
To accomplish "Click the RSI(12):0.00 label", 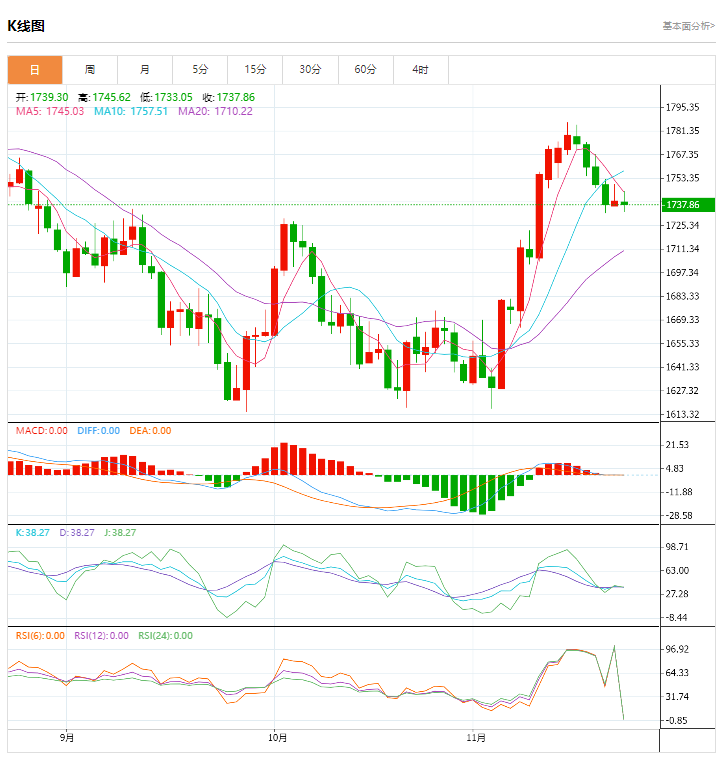I will [101, 636].
